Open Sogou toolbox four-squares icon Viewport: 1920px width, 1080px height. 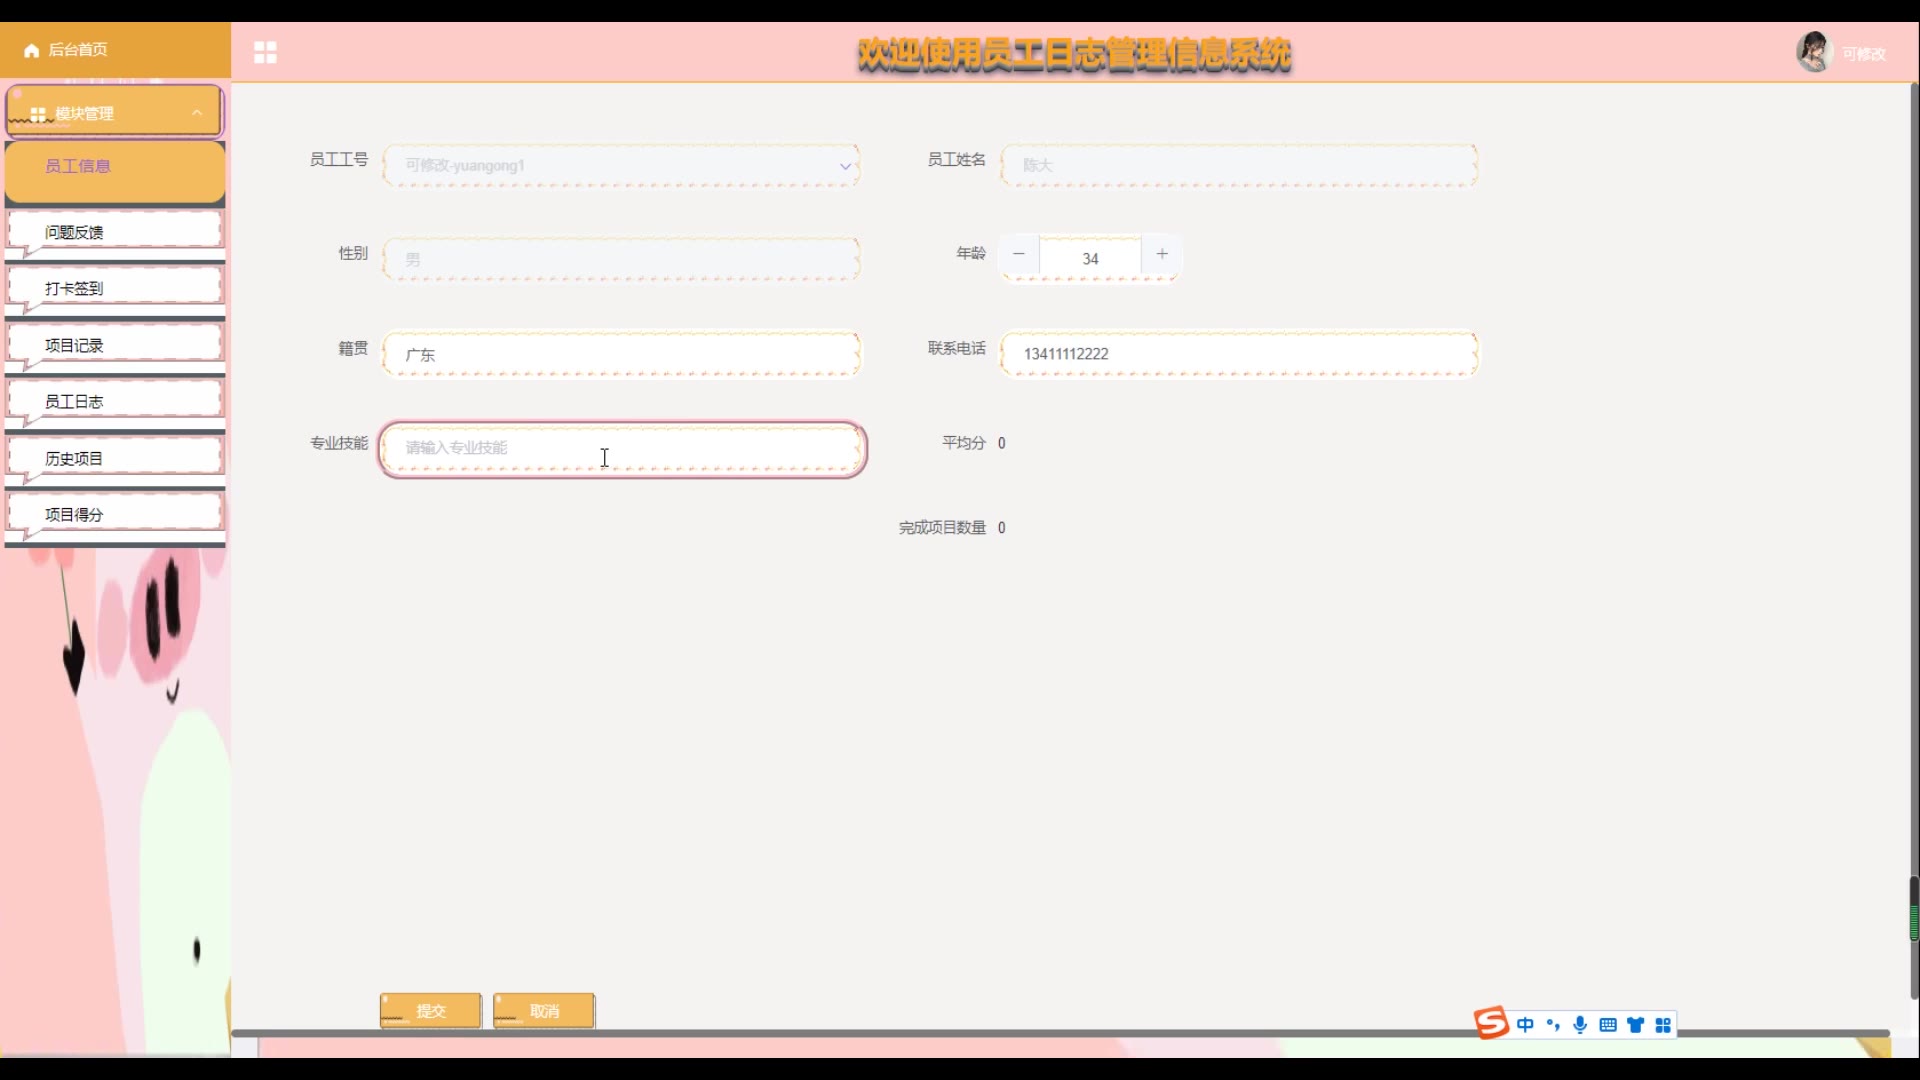[x=1663, y=1025]
